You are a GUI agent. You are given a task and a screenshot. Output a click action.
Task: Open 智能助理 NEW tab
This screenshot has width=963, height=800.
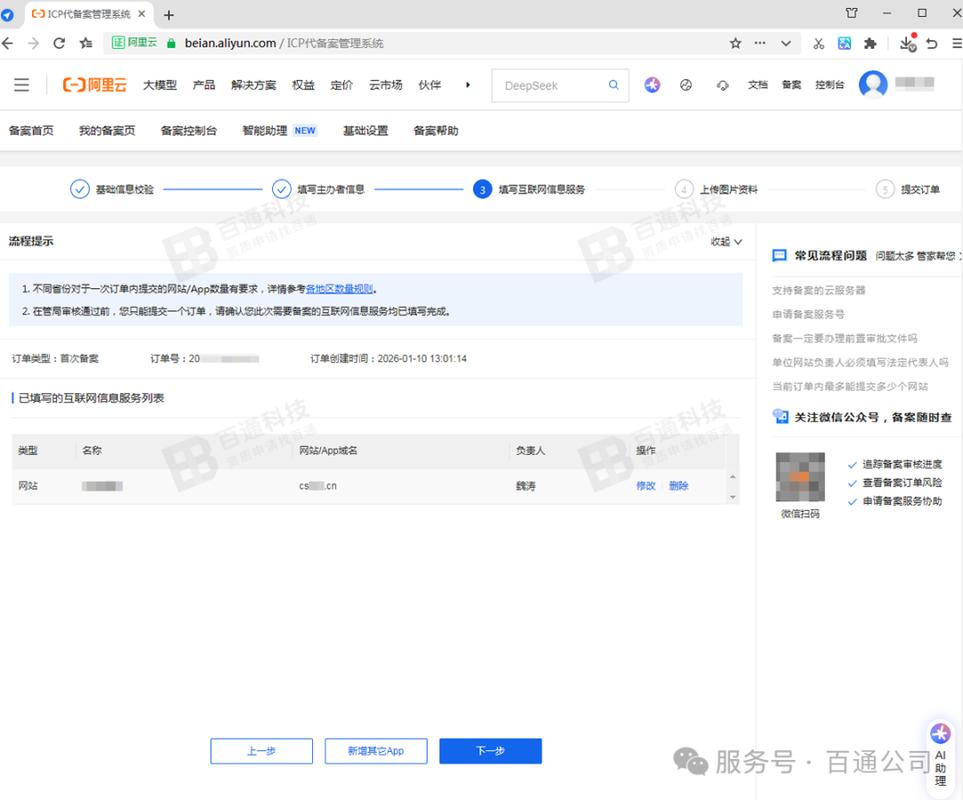click(279, 130)
